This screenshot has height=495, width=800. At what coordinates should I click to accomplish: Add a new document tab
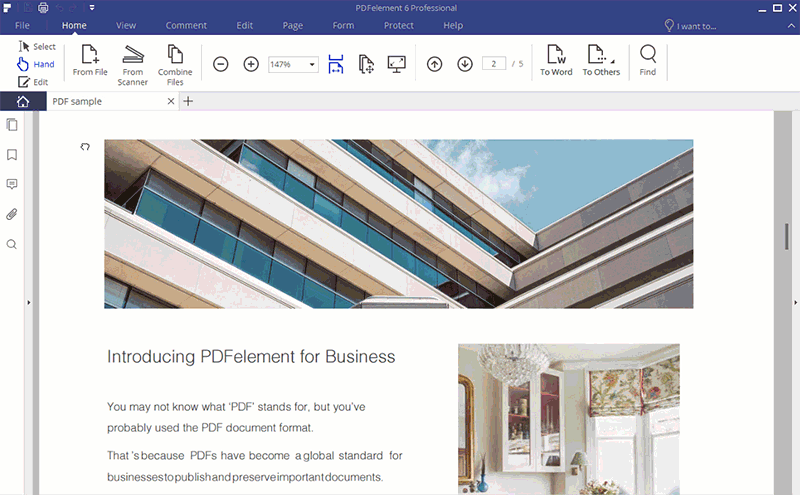[188, 102]
